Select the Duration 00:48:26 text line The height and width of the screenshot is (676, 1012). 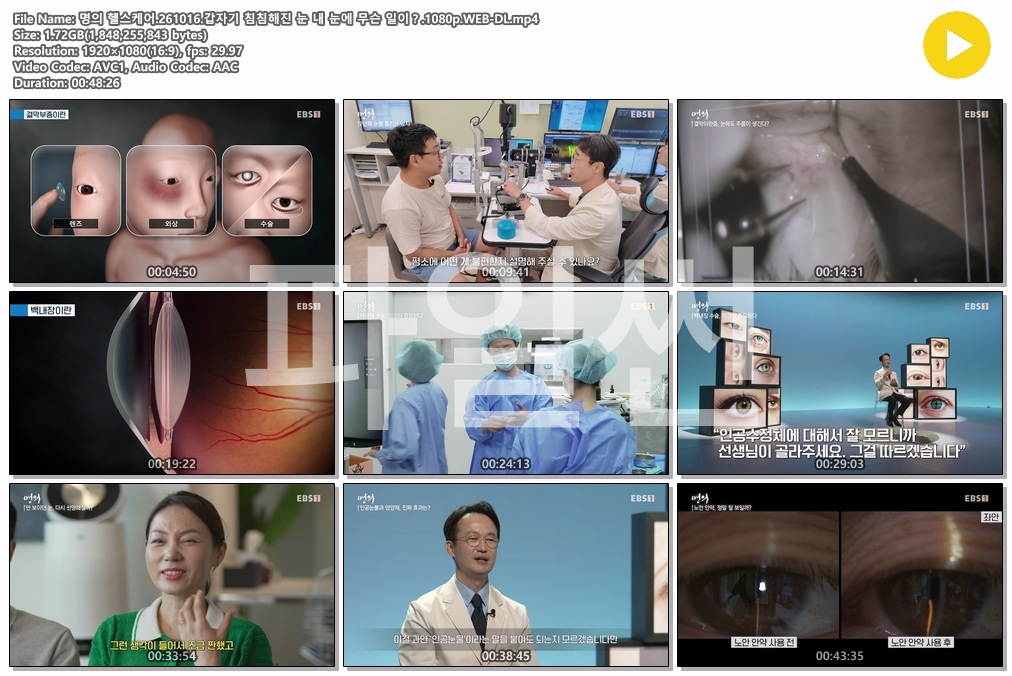tap(66, 83)
